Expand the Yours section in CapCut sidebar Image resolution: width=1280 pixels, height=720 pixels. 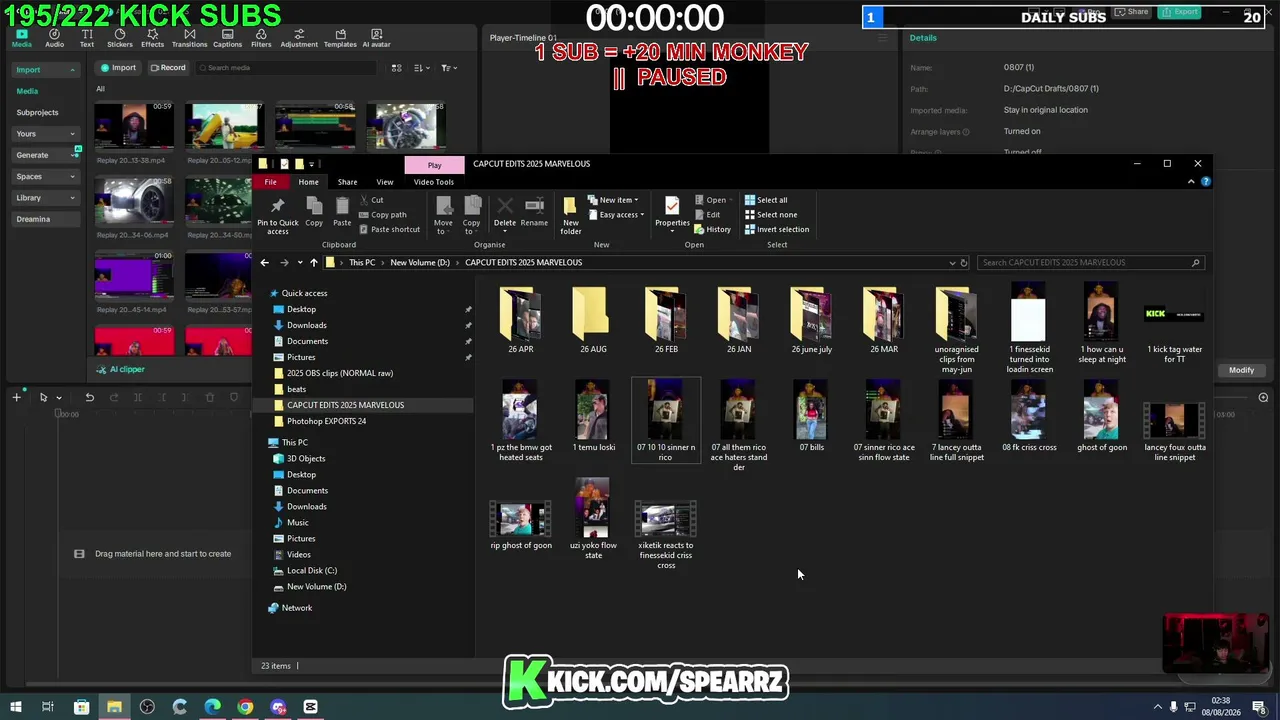(x=46, y=134)
